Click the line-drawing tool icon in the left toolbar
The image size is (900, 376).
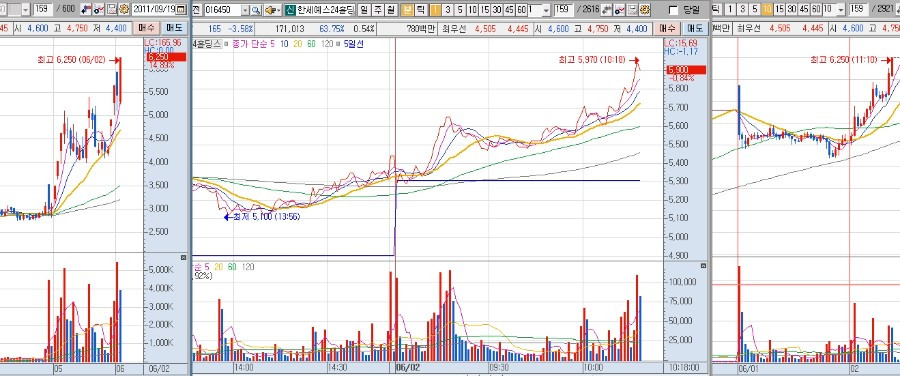click(x=98, y=9)
